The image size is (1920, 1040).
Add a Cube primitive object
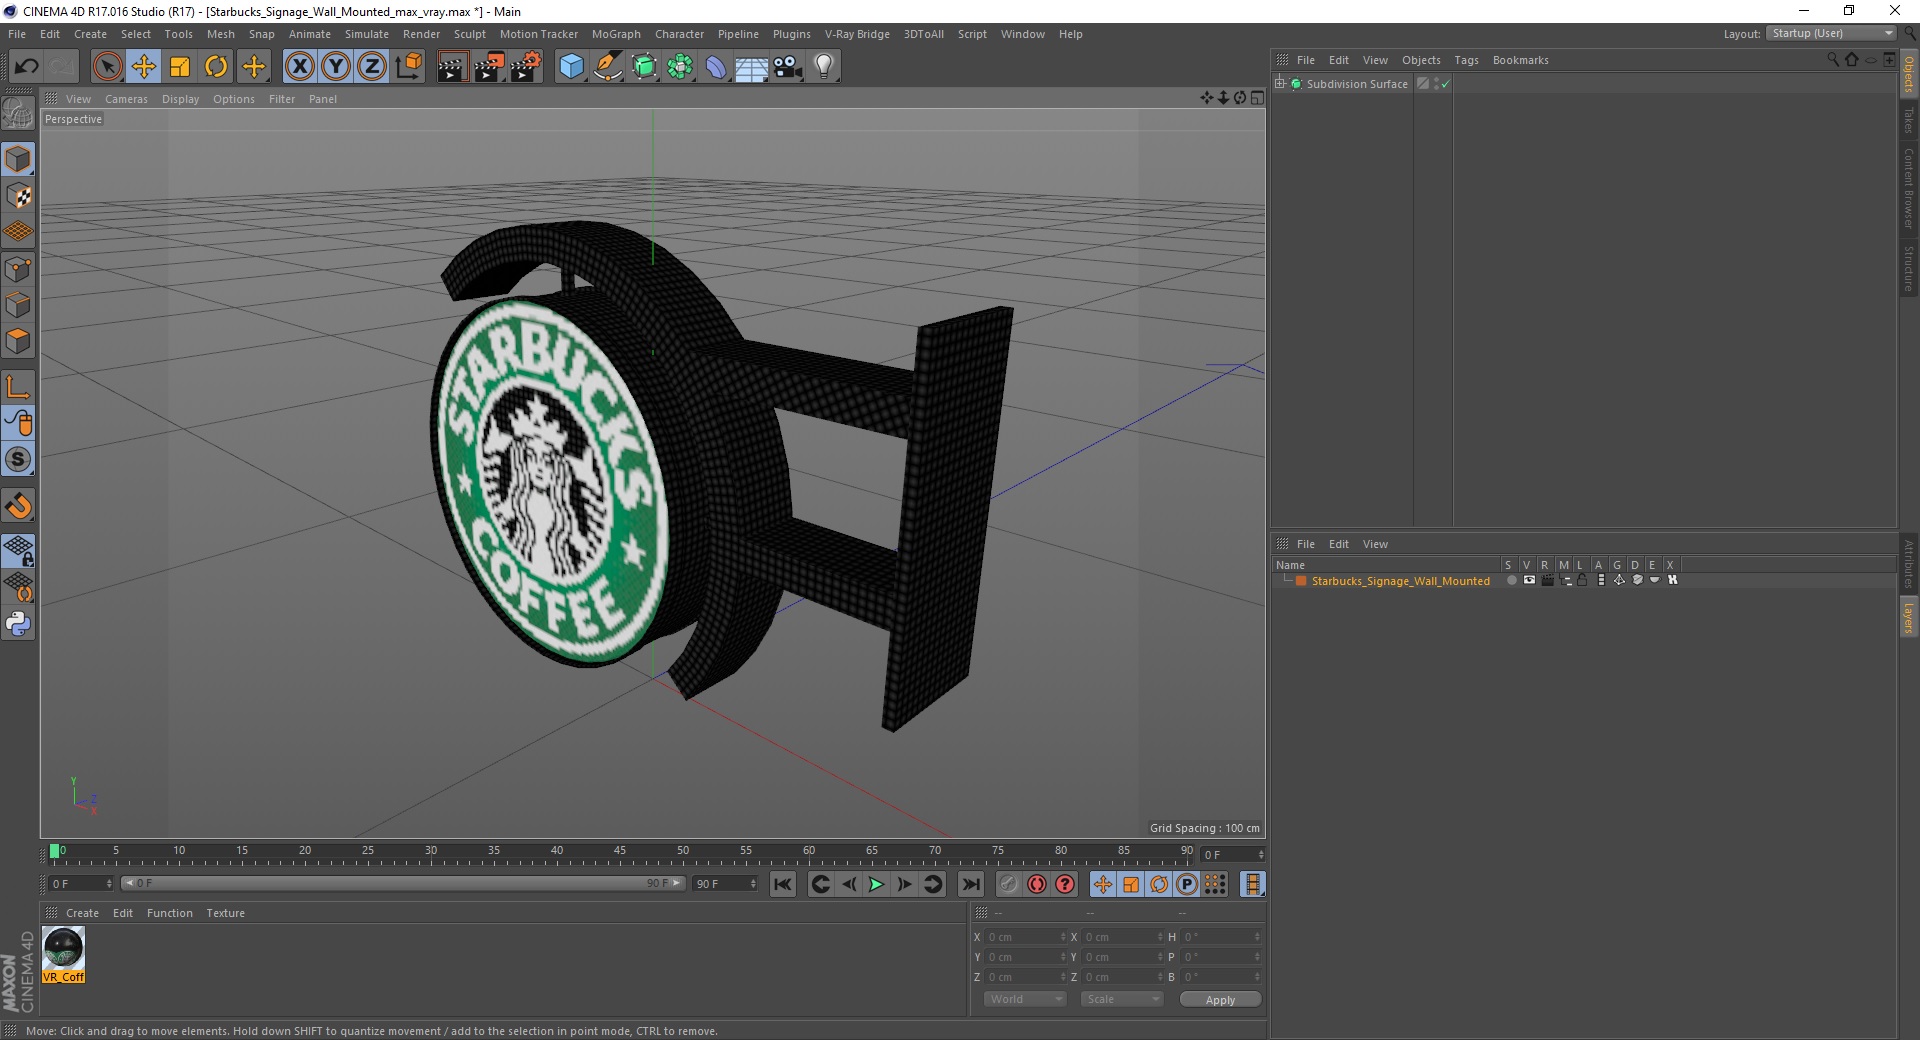[x=571, y=67]
